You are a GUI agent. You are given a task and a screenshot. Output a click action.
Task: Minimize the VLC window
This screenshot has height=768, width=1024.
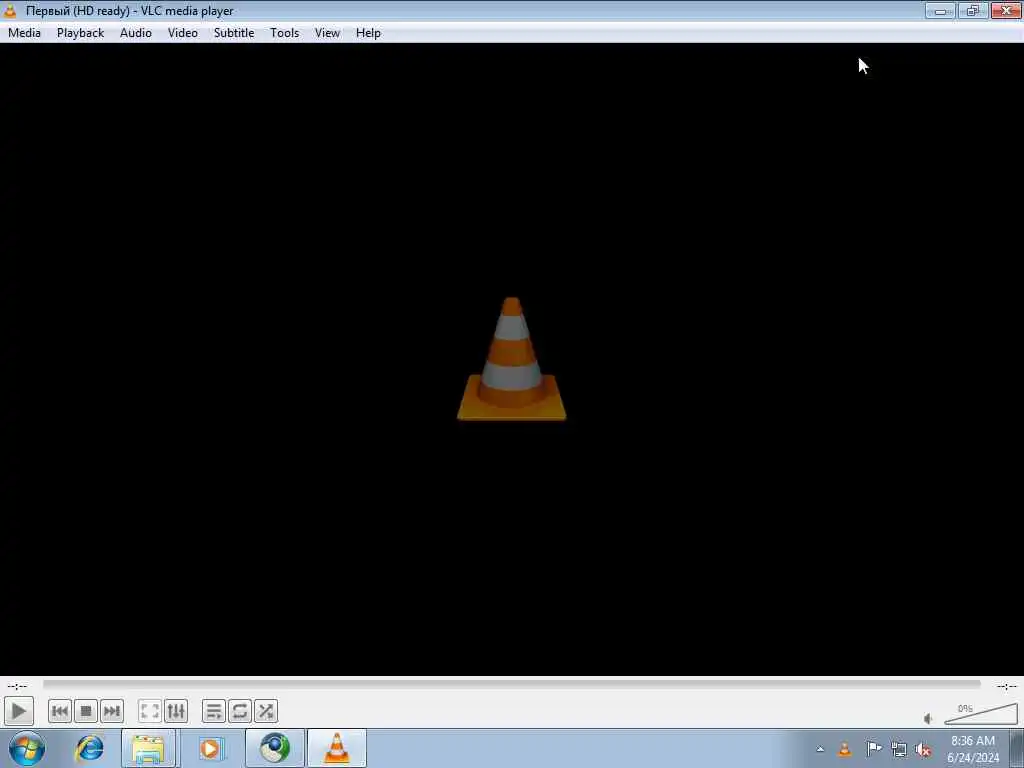940,10
